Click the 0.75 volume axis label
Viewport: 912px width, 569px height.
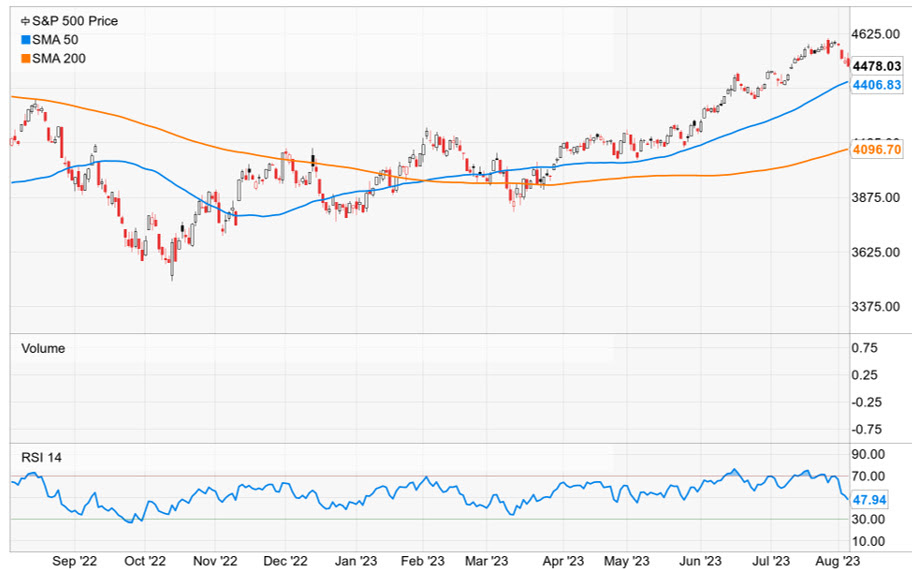864,348
